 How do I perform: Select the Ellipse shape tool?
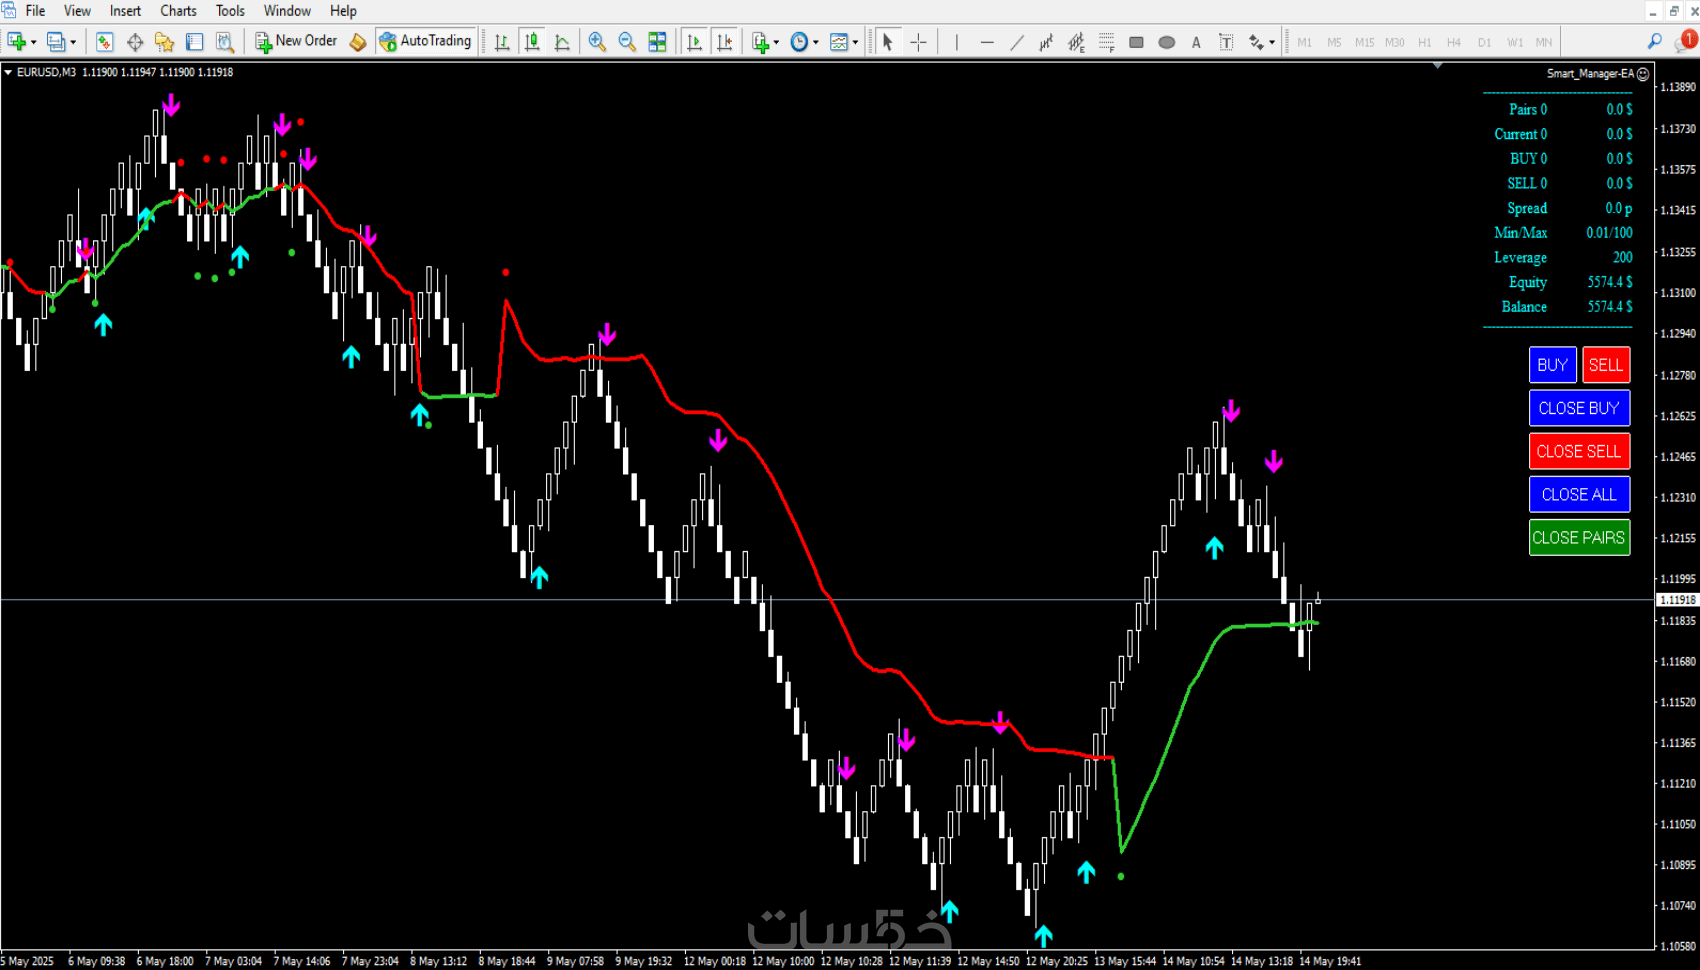point(1166,41)
